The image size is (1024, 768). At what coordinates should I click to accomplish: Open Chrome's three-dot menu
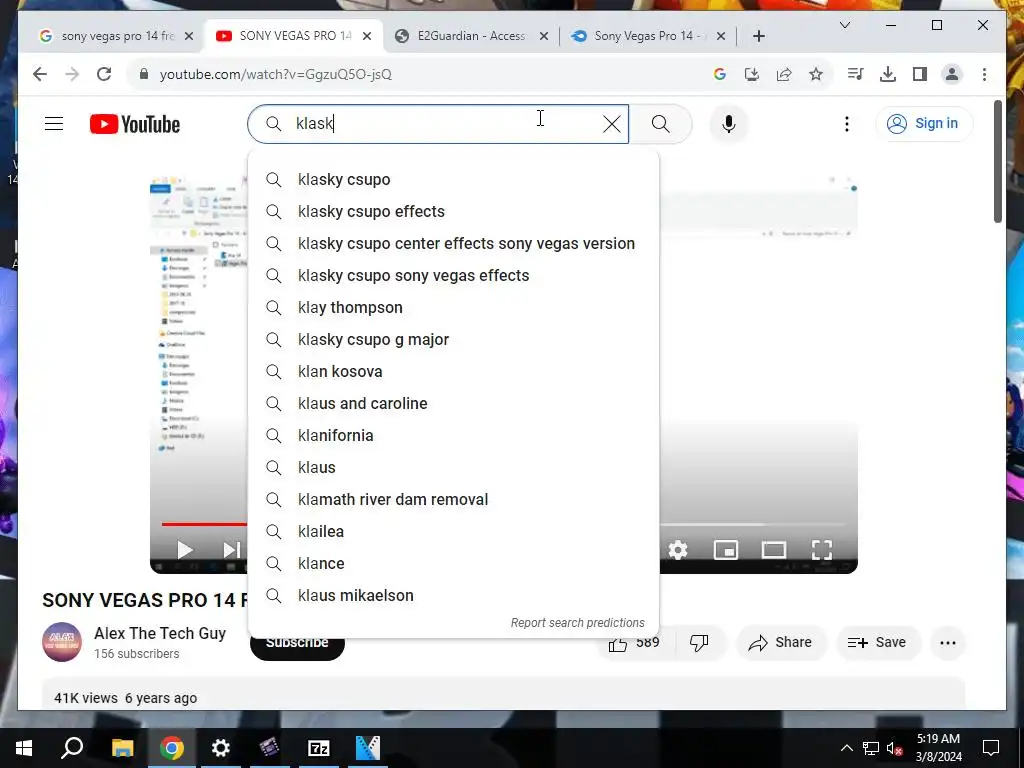(x=984, y=74)
